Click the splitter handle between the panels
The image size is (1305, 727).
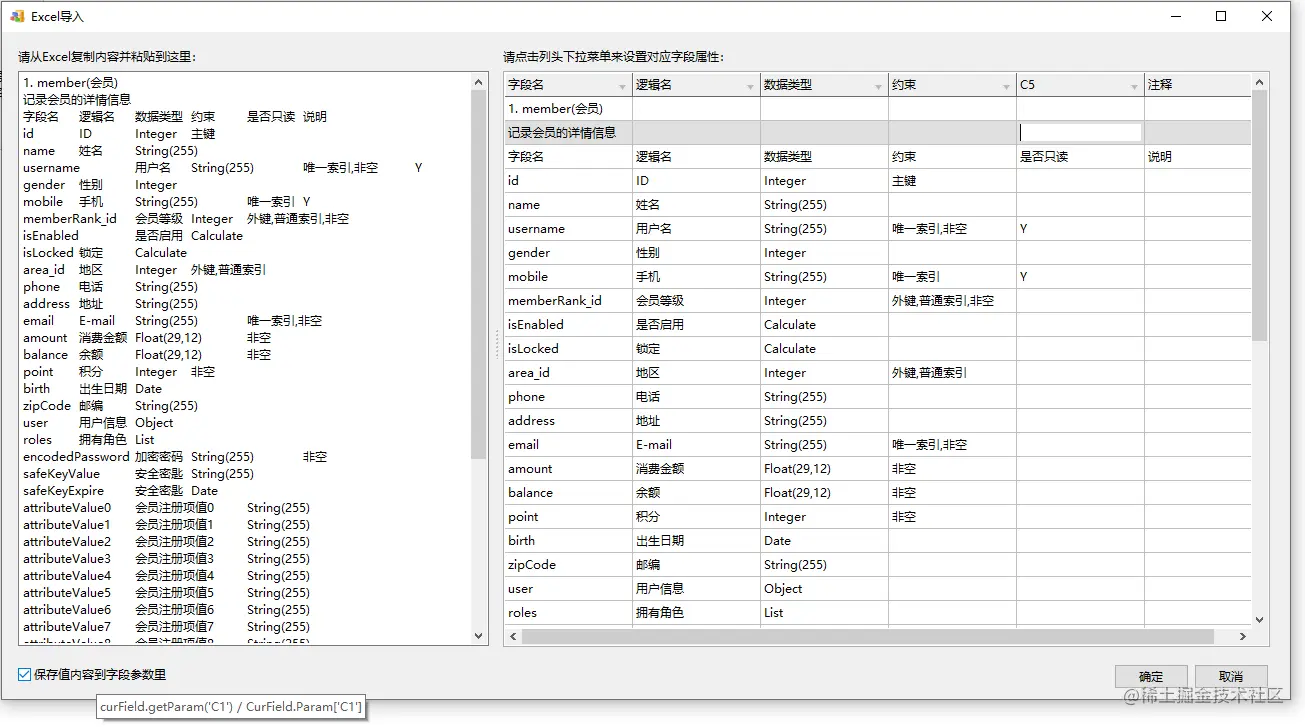pyautogui.click(x=496, y=344)
